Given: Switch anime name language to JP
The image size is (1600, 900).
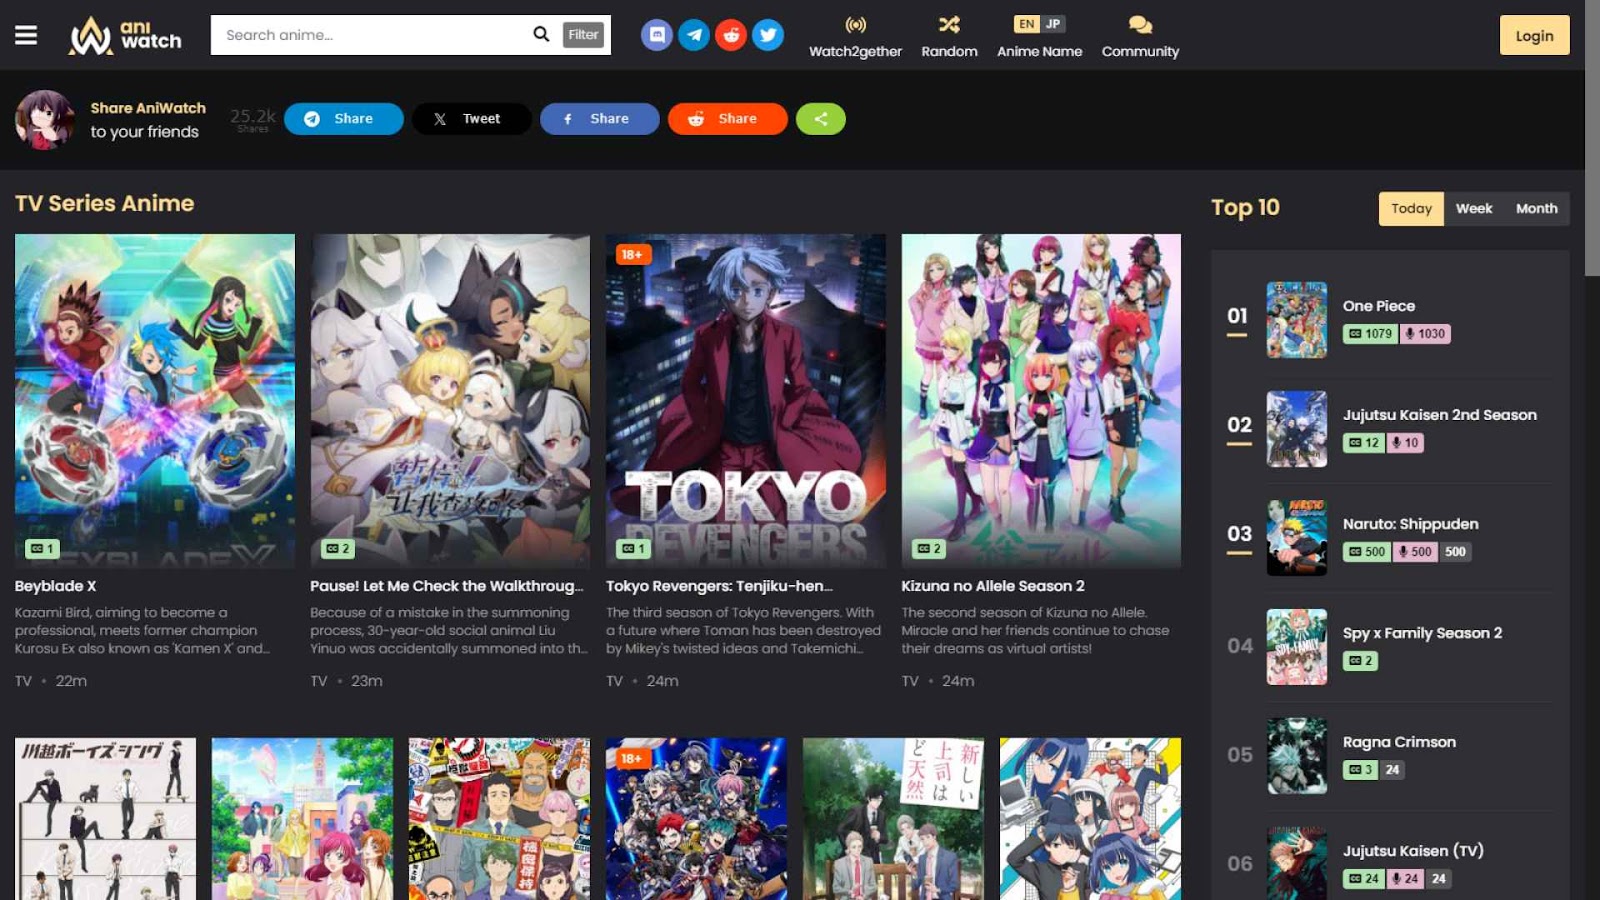Looking at the screenshot, I should (x=1053, y=24).
